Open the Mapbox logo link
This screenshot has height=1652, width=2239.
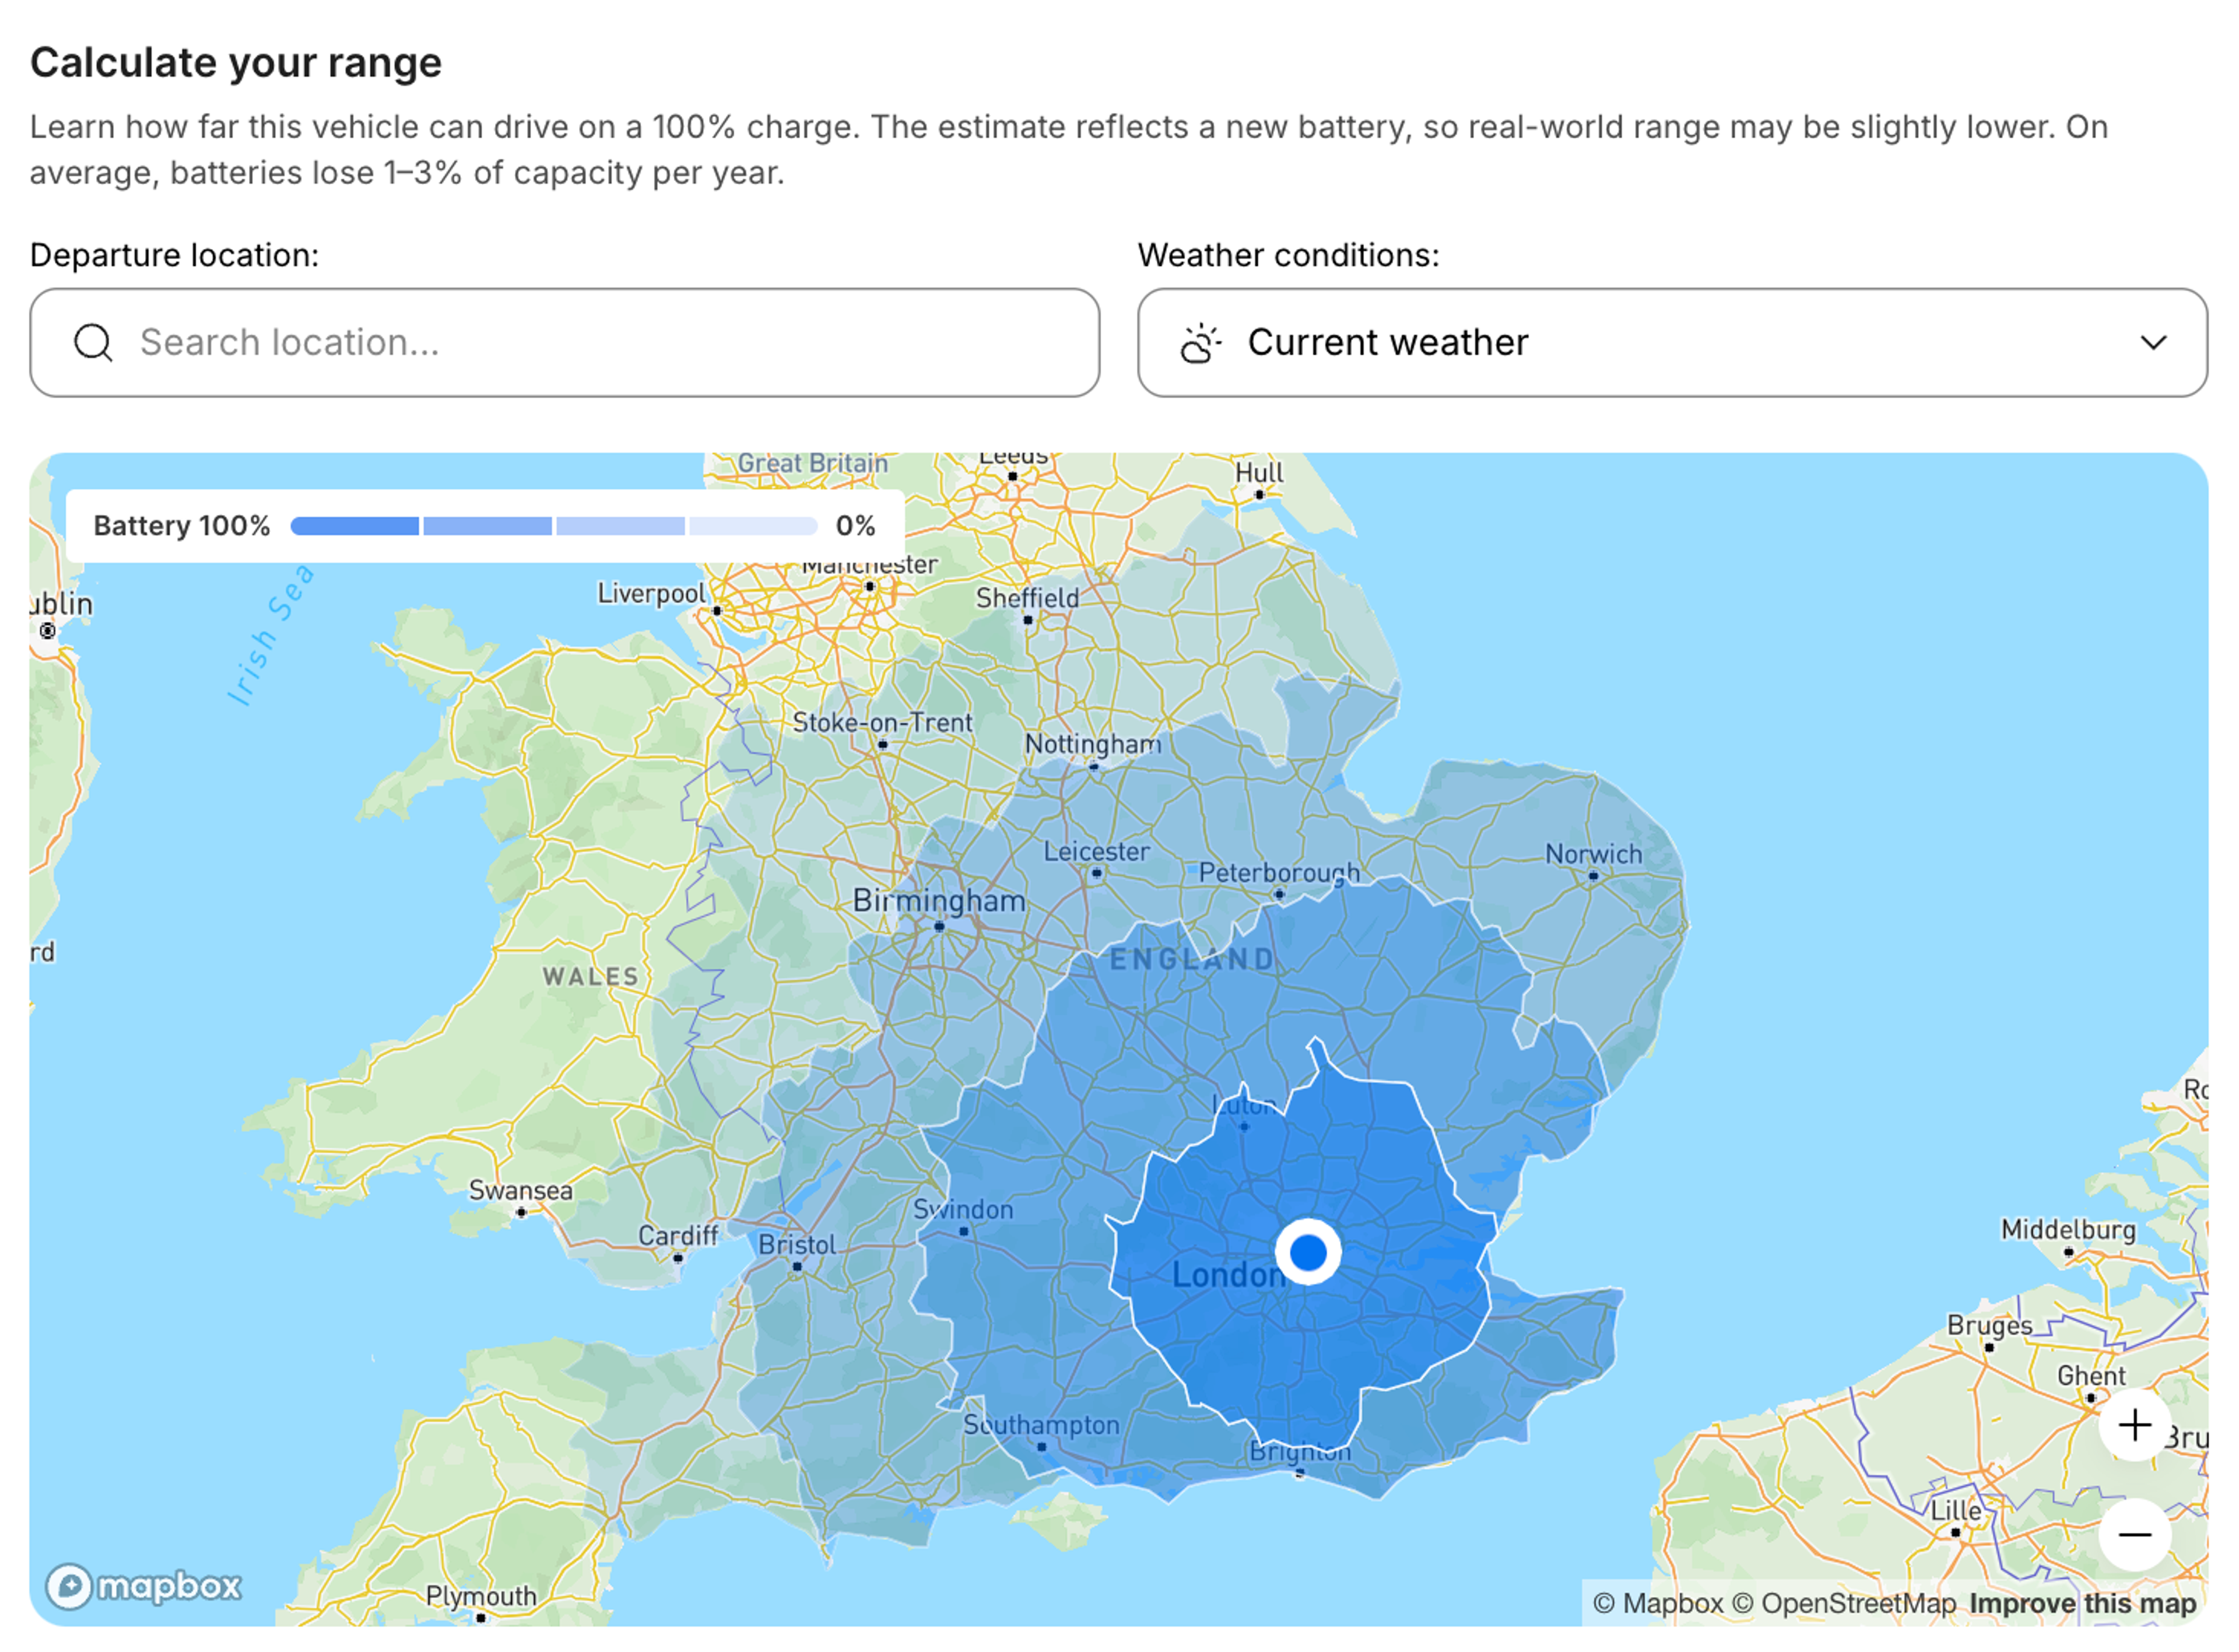point(144,1586)
